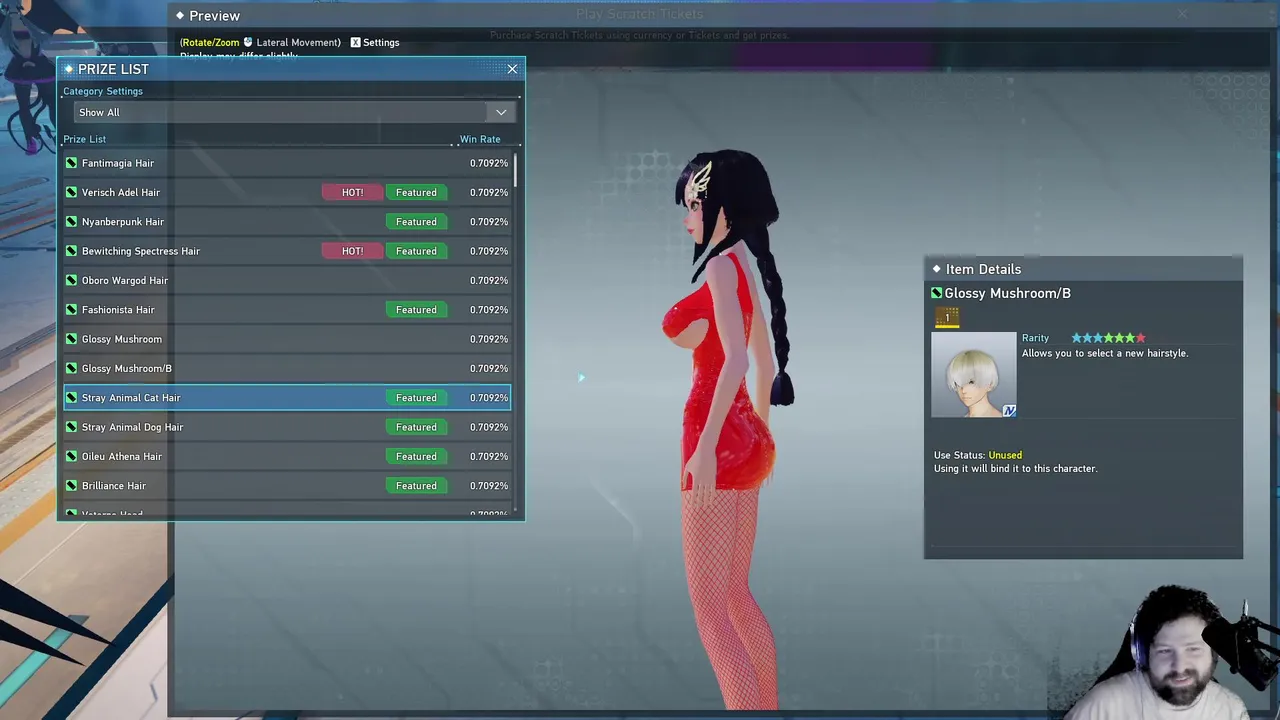Image resolution: width=1280 pixels, height=720 pixels.
Task: Select Fantimagia Hair in the prize list
Action: (x=287, y=163)
